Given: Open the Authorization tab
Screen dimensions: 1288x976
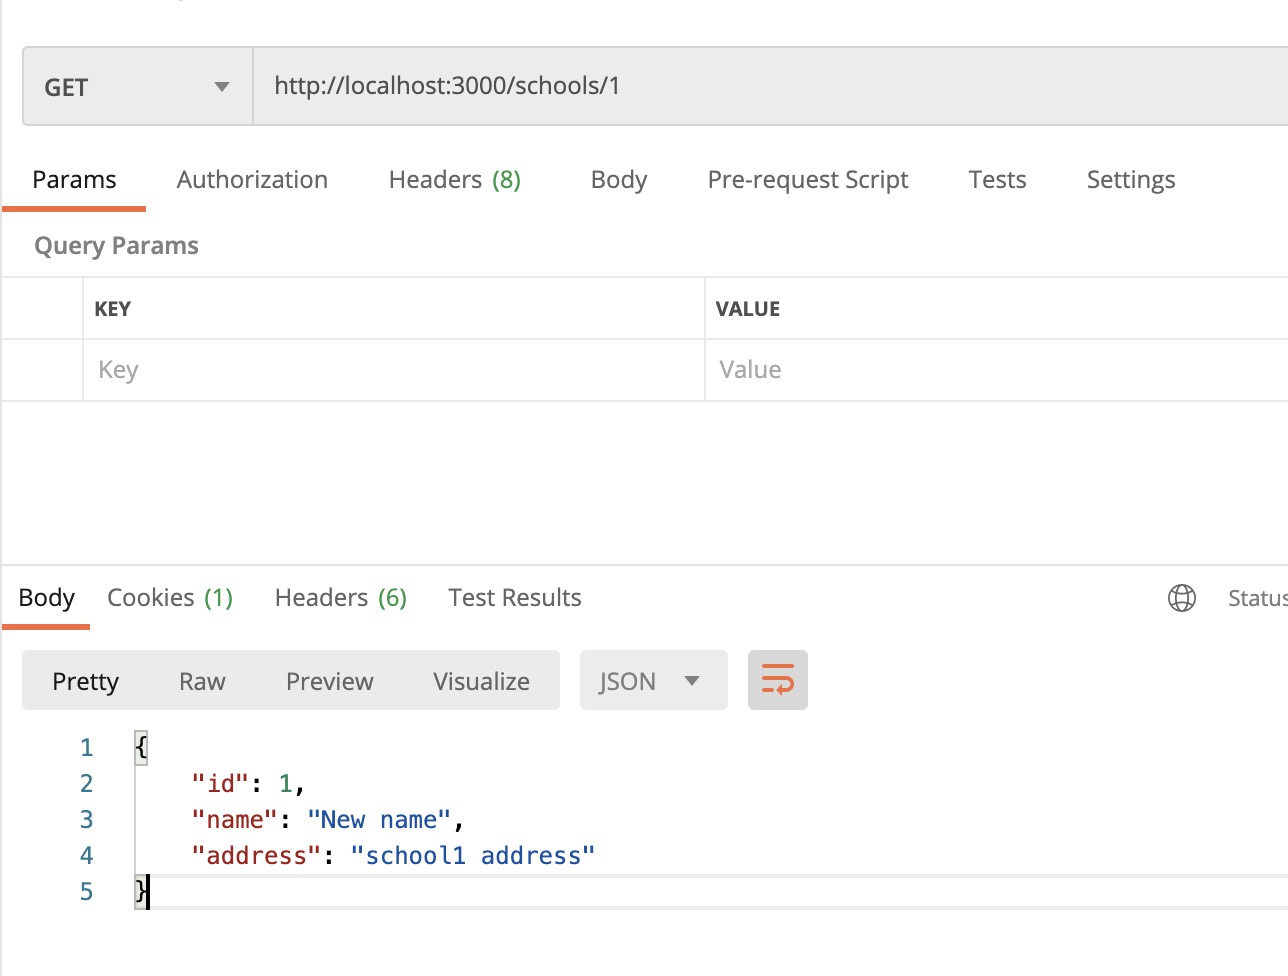Looking at the screenshot, I should (252, 180).
